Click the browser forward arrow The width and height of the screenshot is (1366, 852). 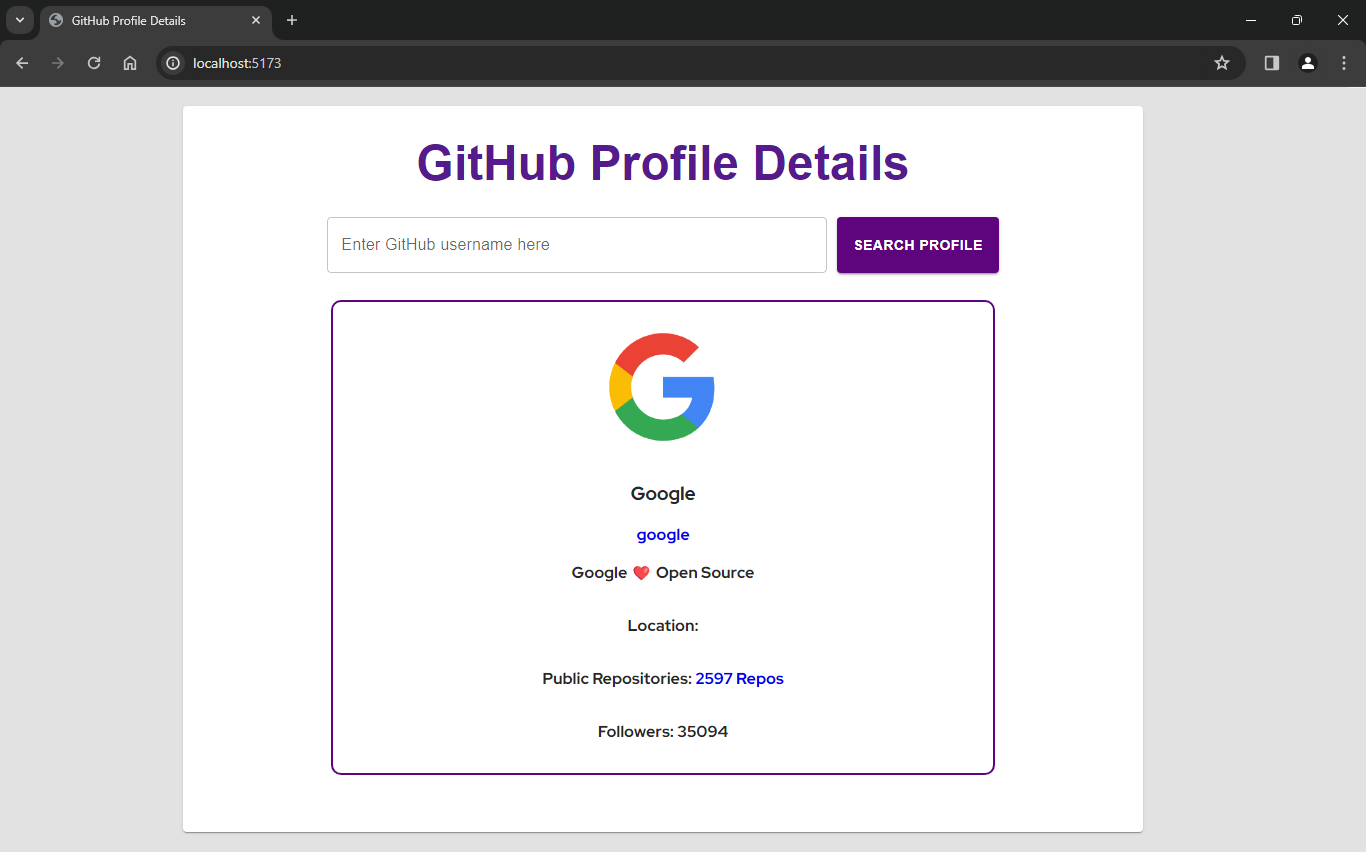[58, 63]
